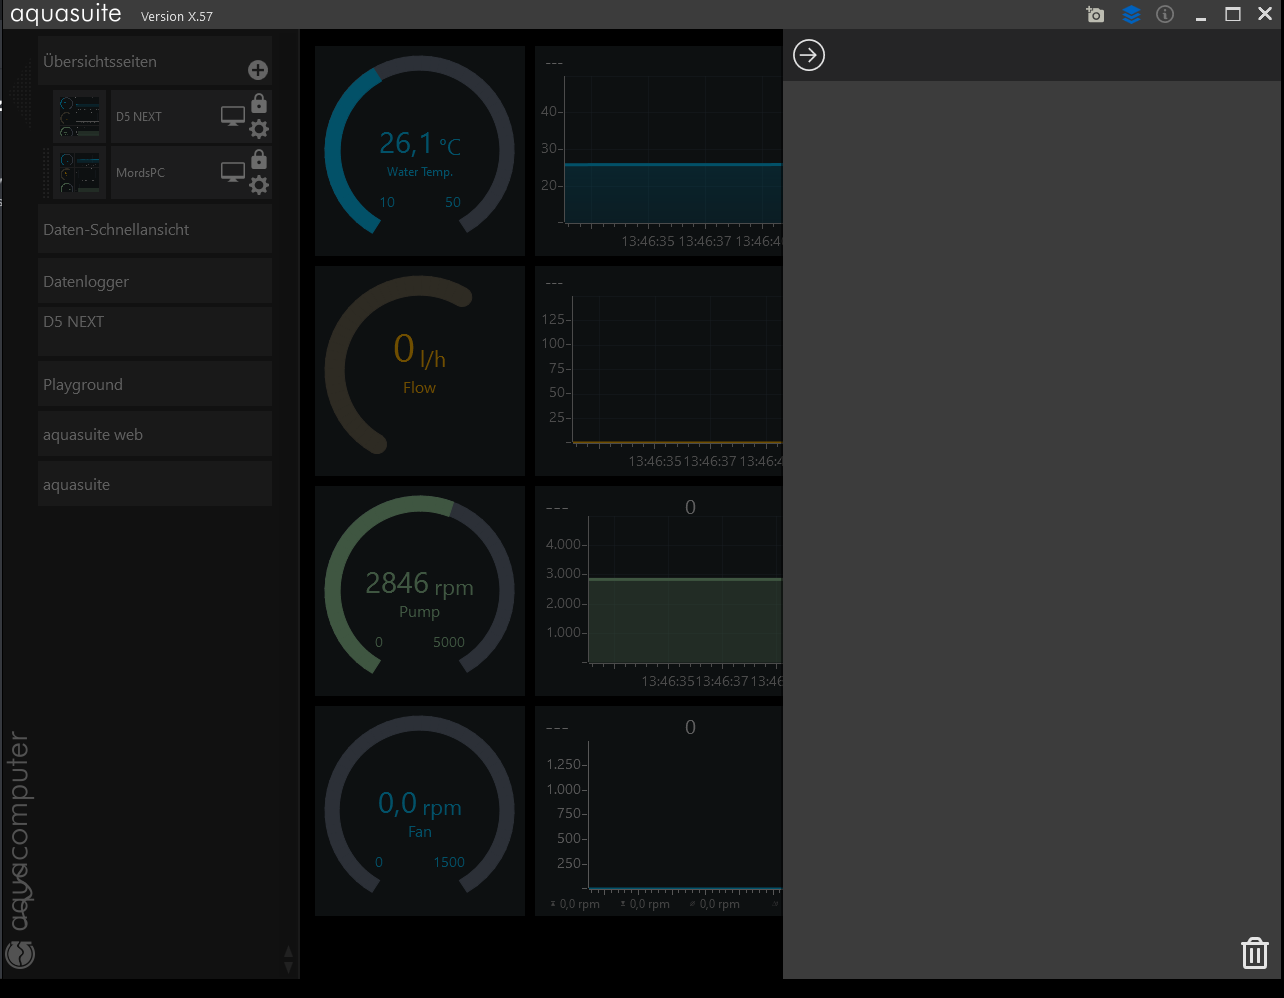The height and width of the screenshot is (998, 1284).
Task: Click the blue layers icon in the title bar
Action: 1131,15
